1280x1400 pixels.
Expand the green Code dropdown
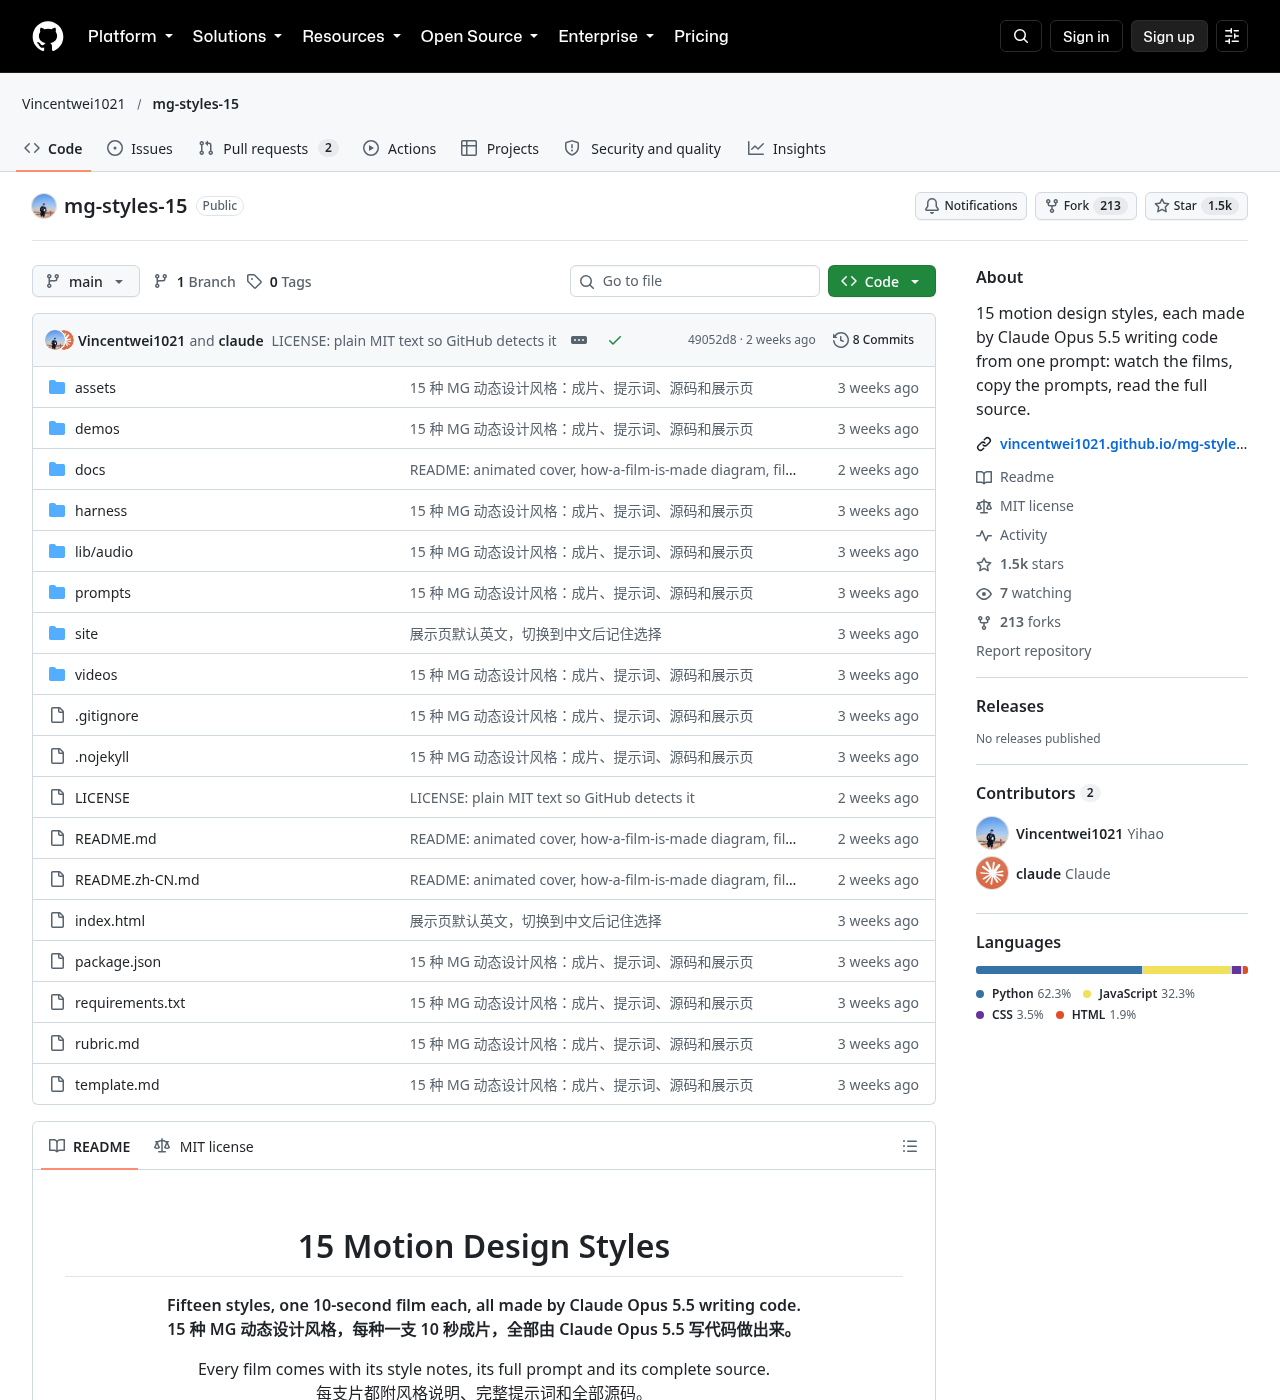(x=881, y=282)
